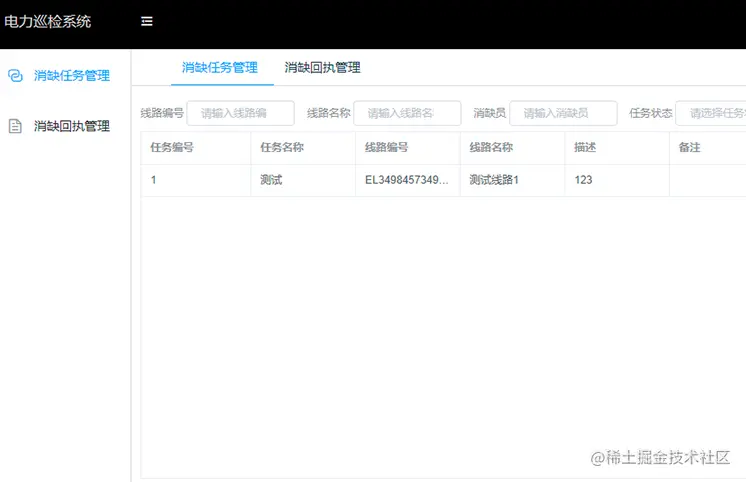Switch to the 消缺任务管理 tab
The height and width of the screenshot is (482, 746).
(220, 68)
